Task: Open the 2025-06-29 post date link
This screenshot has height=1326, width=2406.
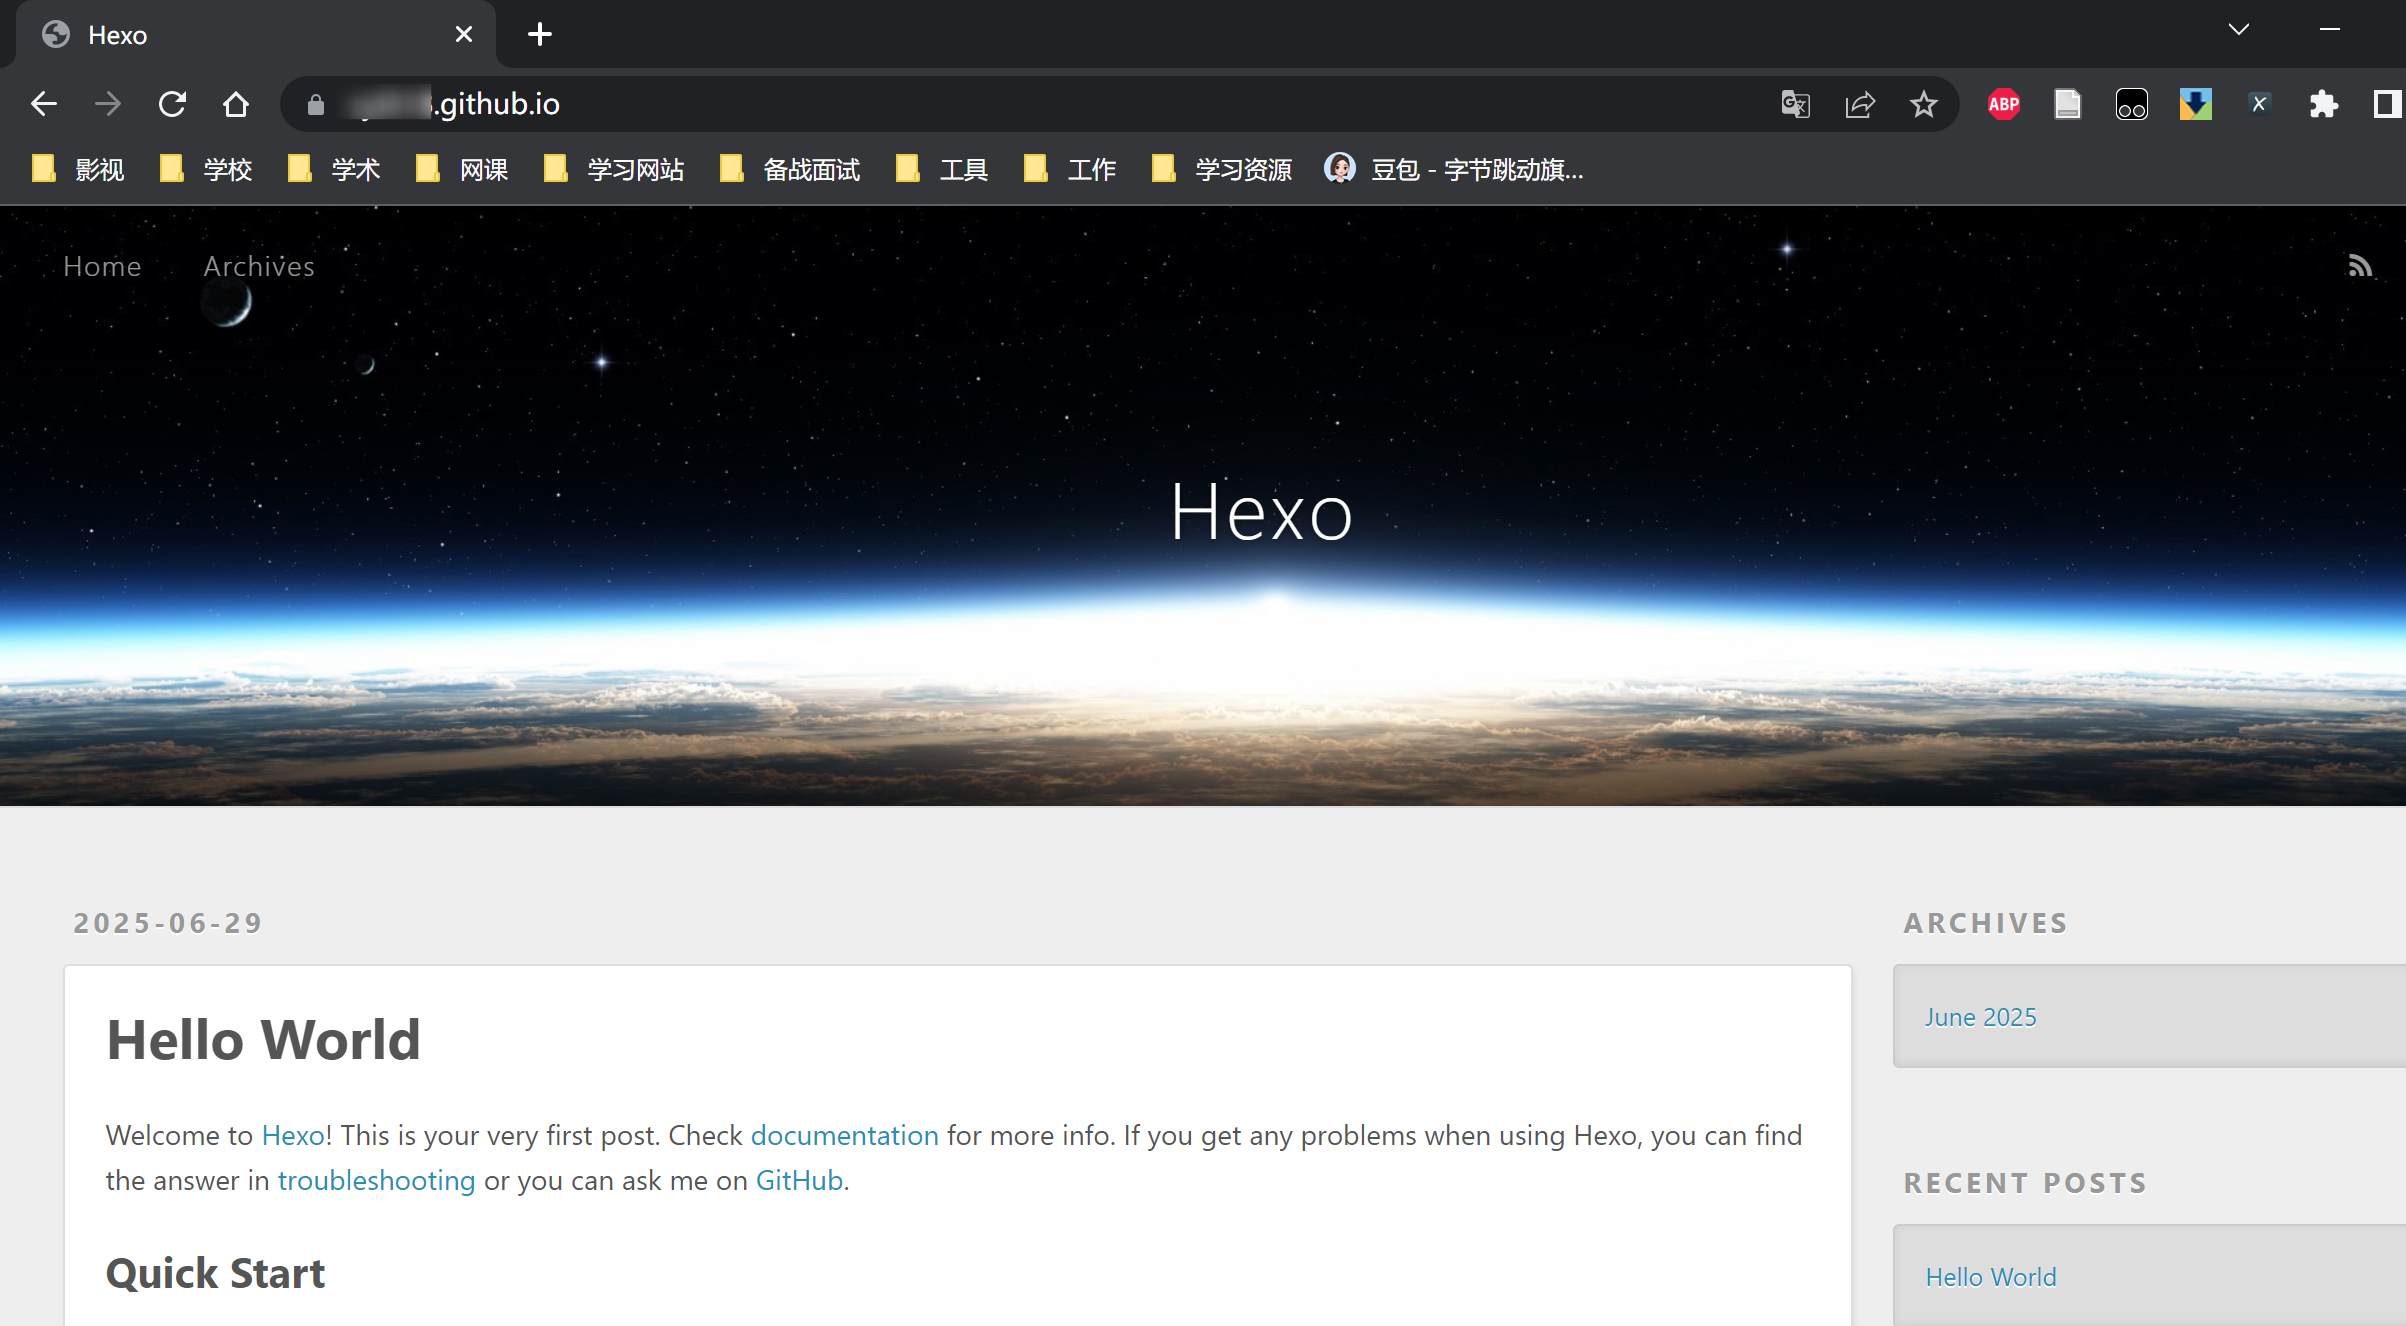Action: [x=168, y=922]
